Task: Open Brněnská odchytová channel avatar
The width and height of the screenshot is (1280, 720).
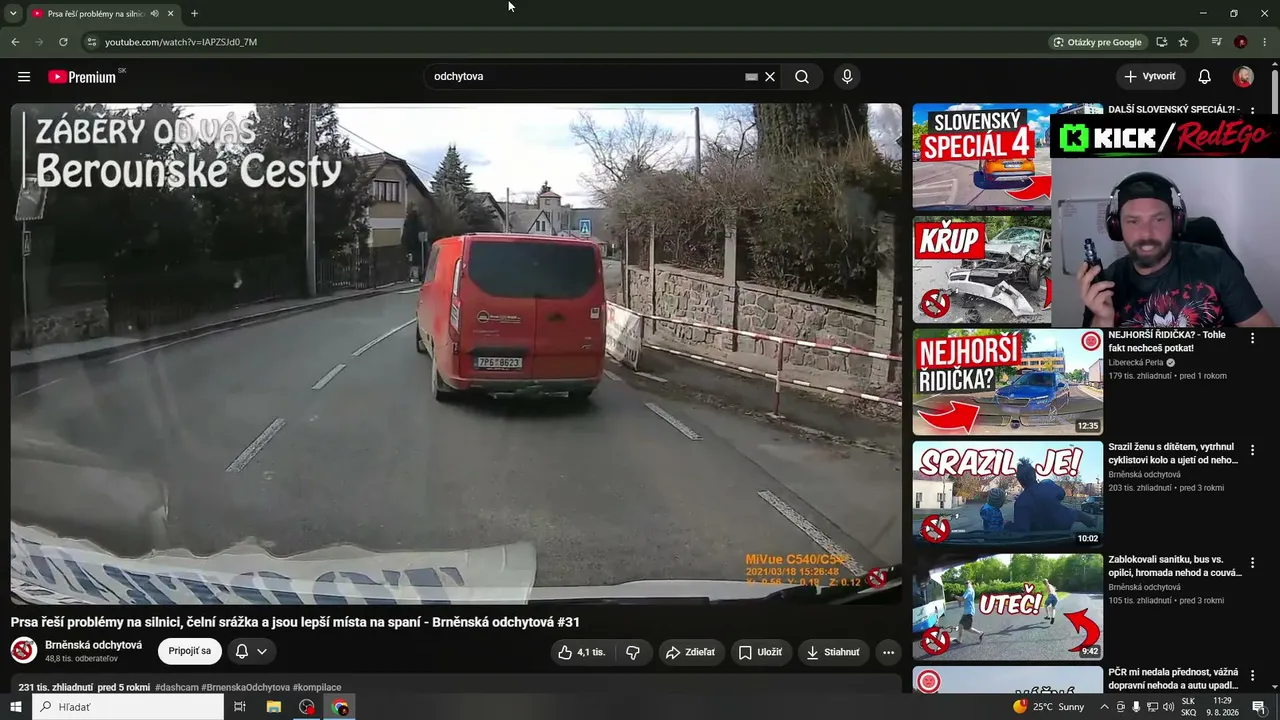Action: (x=24, y=651)
